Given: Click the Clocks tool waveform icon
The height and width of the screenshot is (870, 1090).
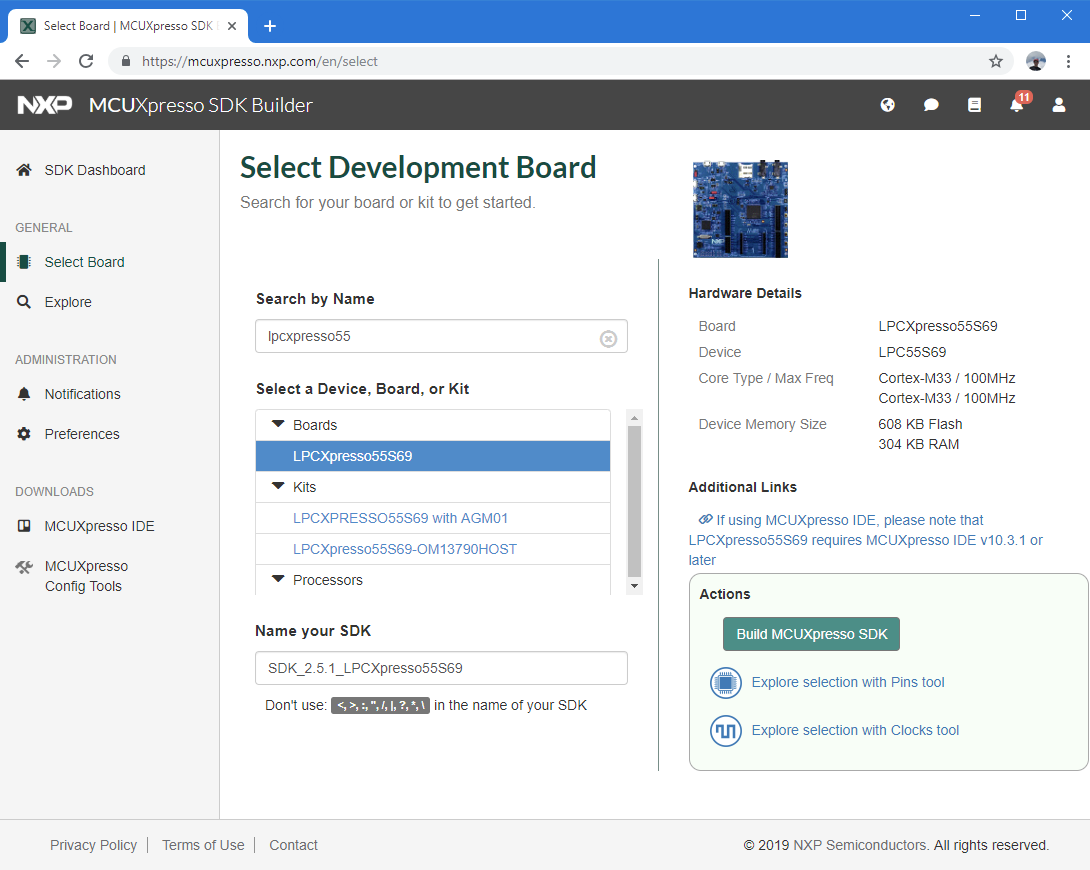Looking at the screenshot, I should pos(725,731).
